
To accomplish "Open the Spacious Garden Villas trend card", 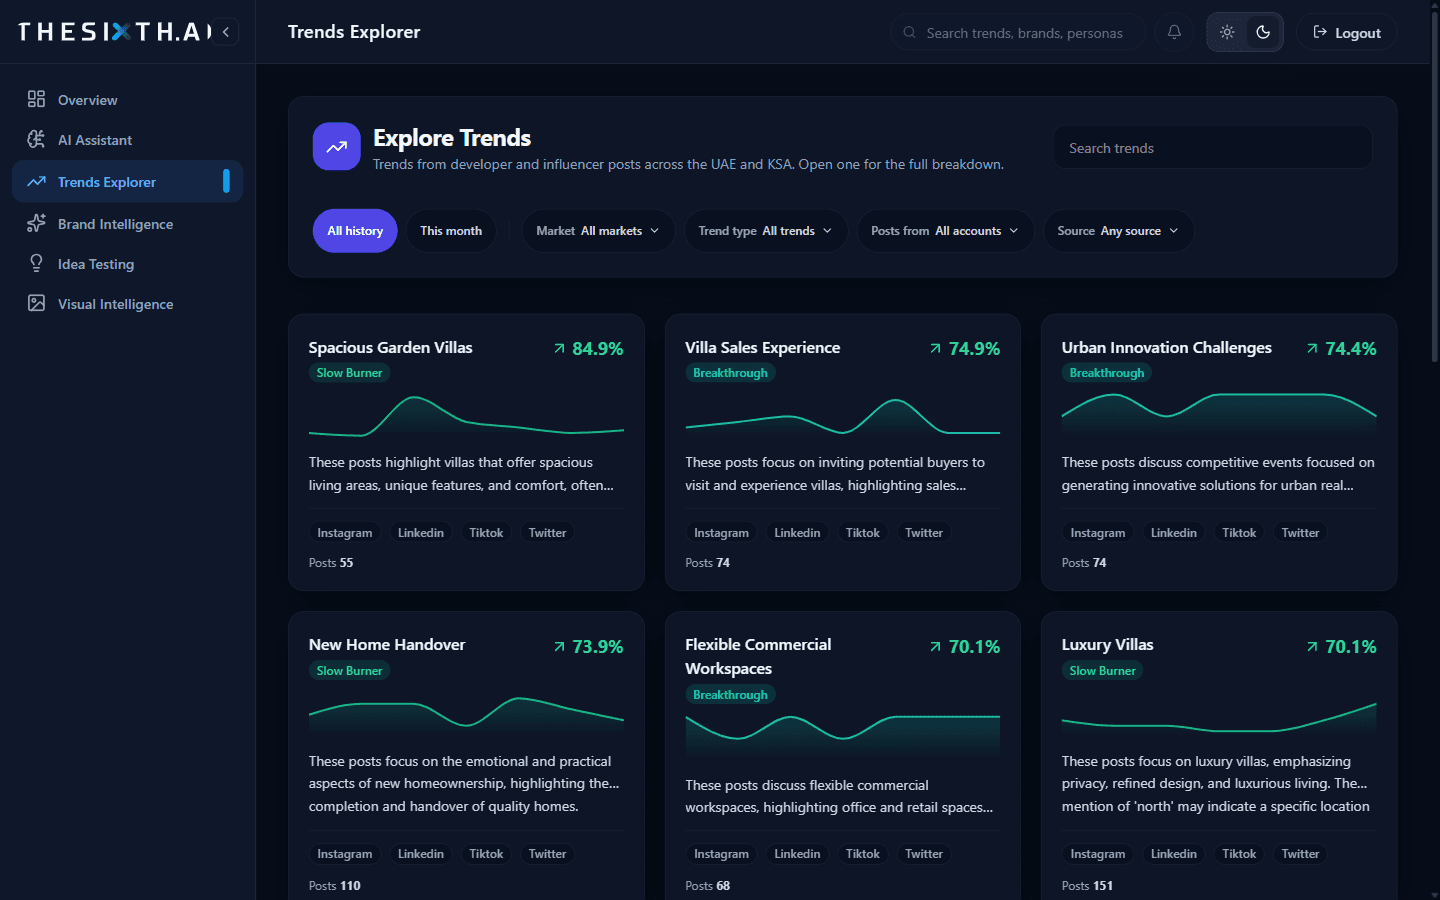I will pos(466,452).
